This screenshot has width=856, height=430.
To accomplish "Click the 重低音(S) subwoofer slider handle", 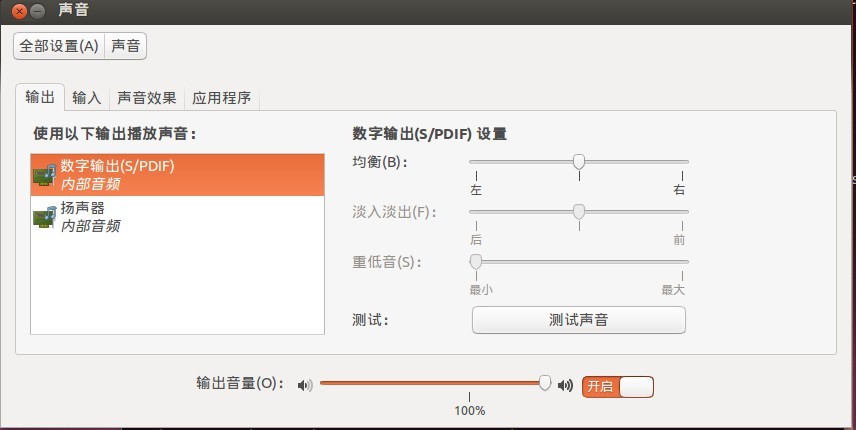I will click(x=476, y=261).
